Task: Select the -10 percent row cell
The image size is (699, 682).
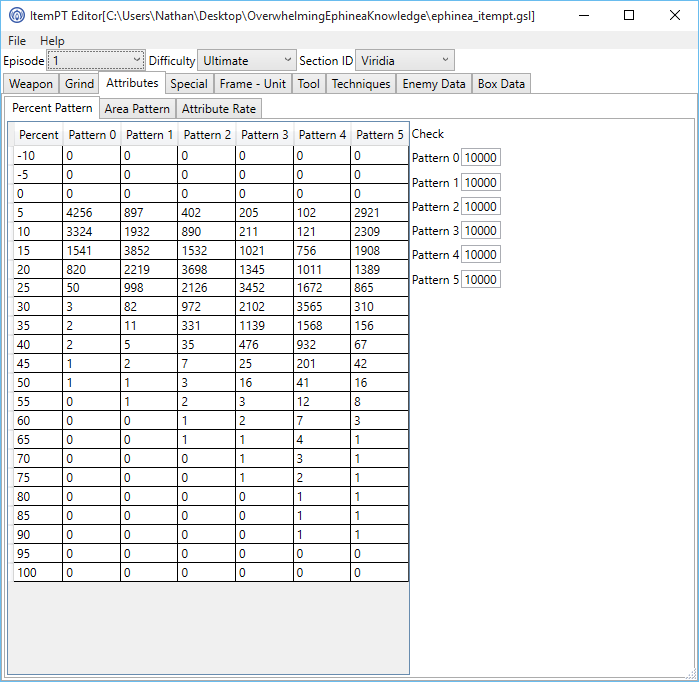Action: (38, 156)
